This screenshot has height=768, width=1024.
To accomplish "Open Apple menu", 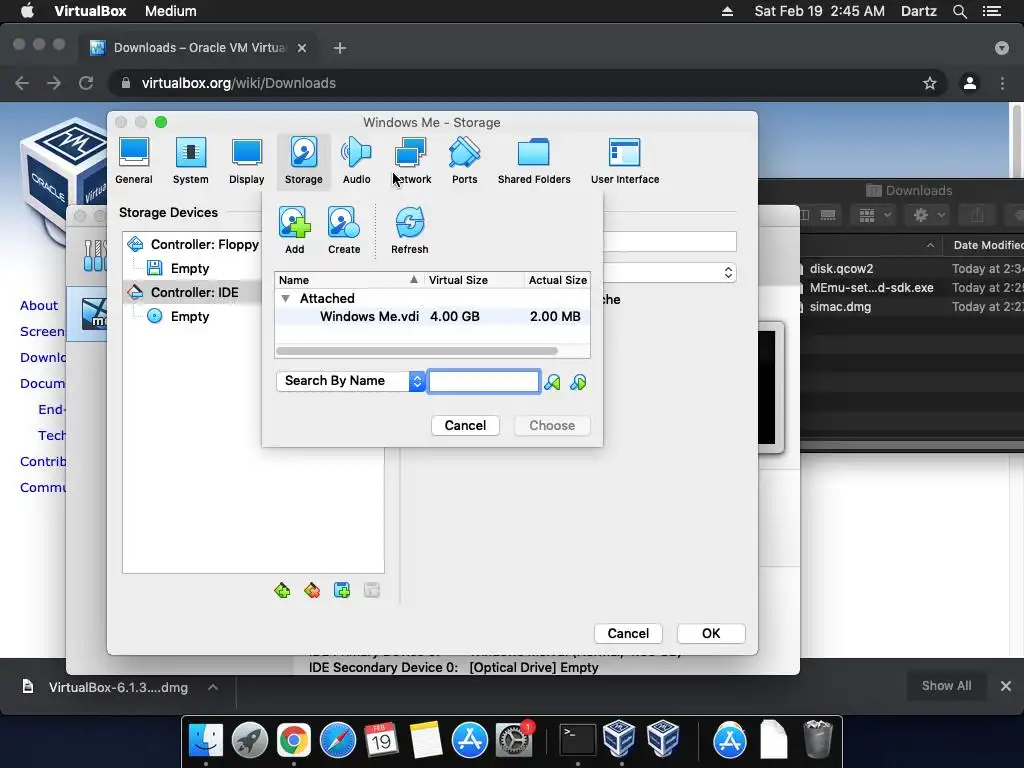I will coord(27,11).
